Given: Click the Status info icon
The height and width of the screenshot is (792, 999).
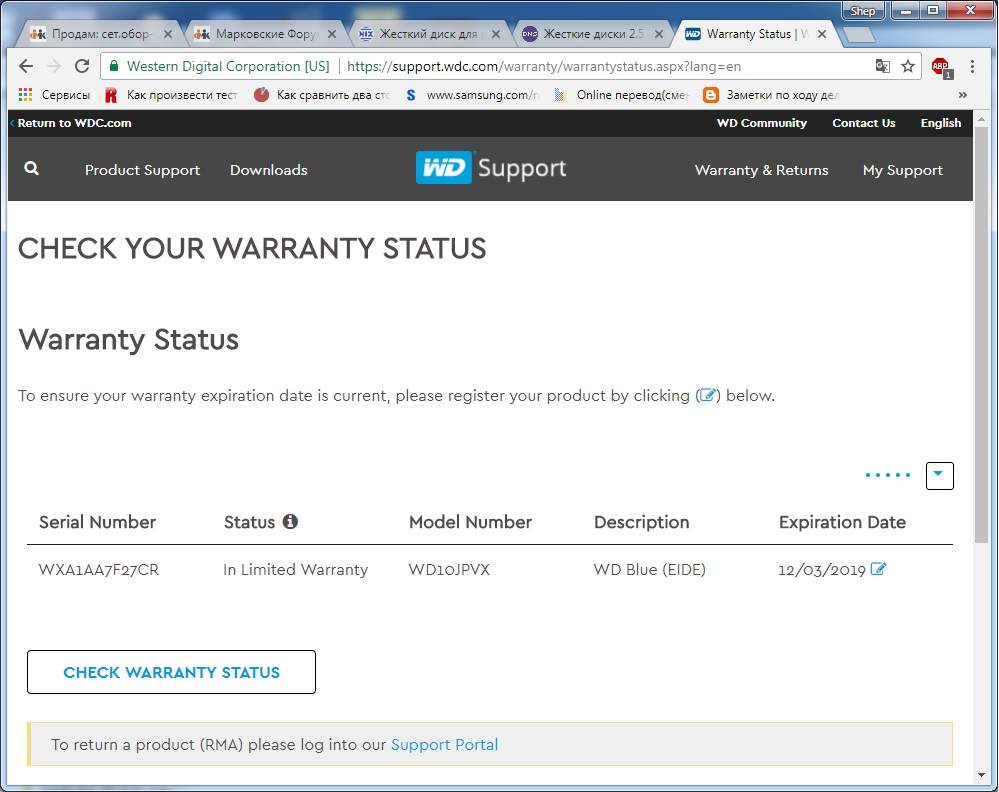Looking at the screenshot, I should [x=291, y=522].
